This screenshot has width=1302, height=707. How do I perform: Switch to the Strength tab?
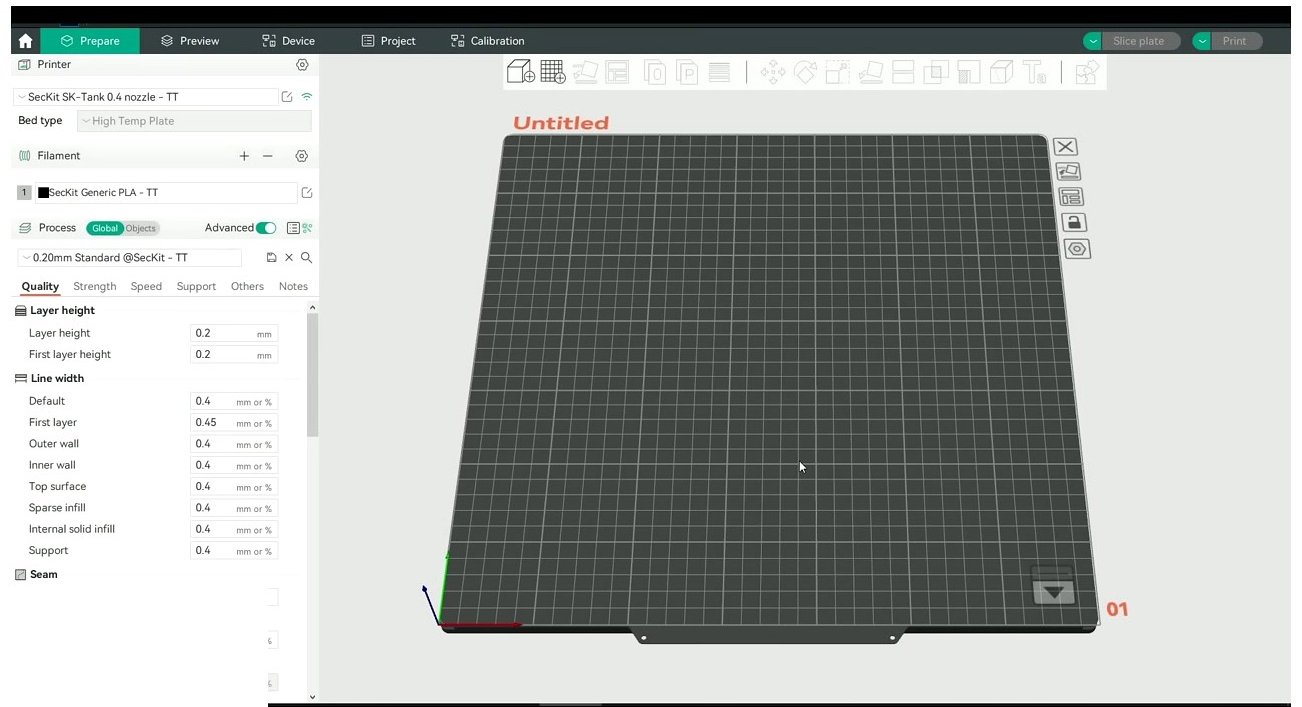95,286
